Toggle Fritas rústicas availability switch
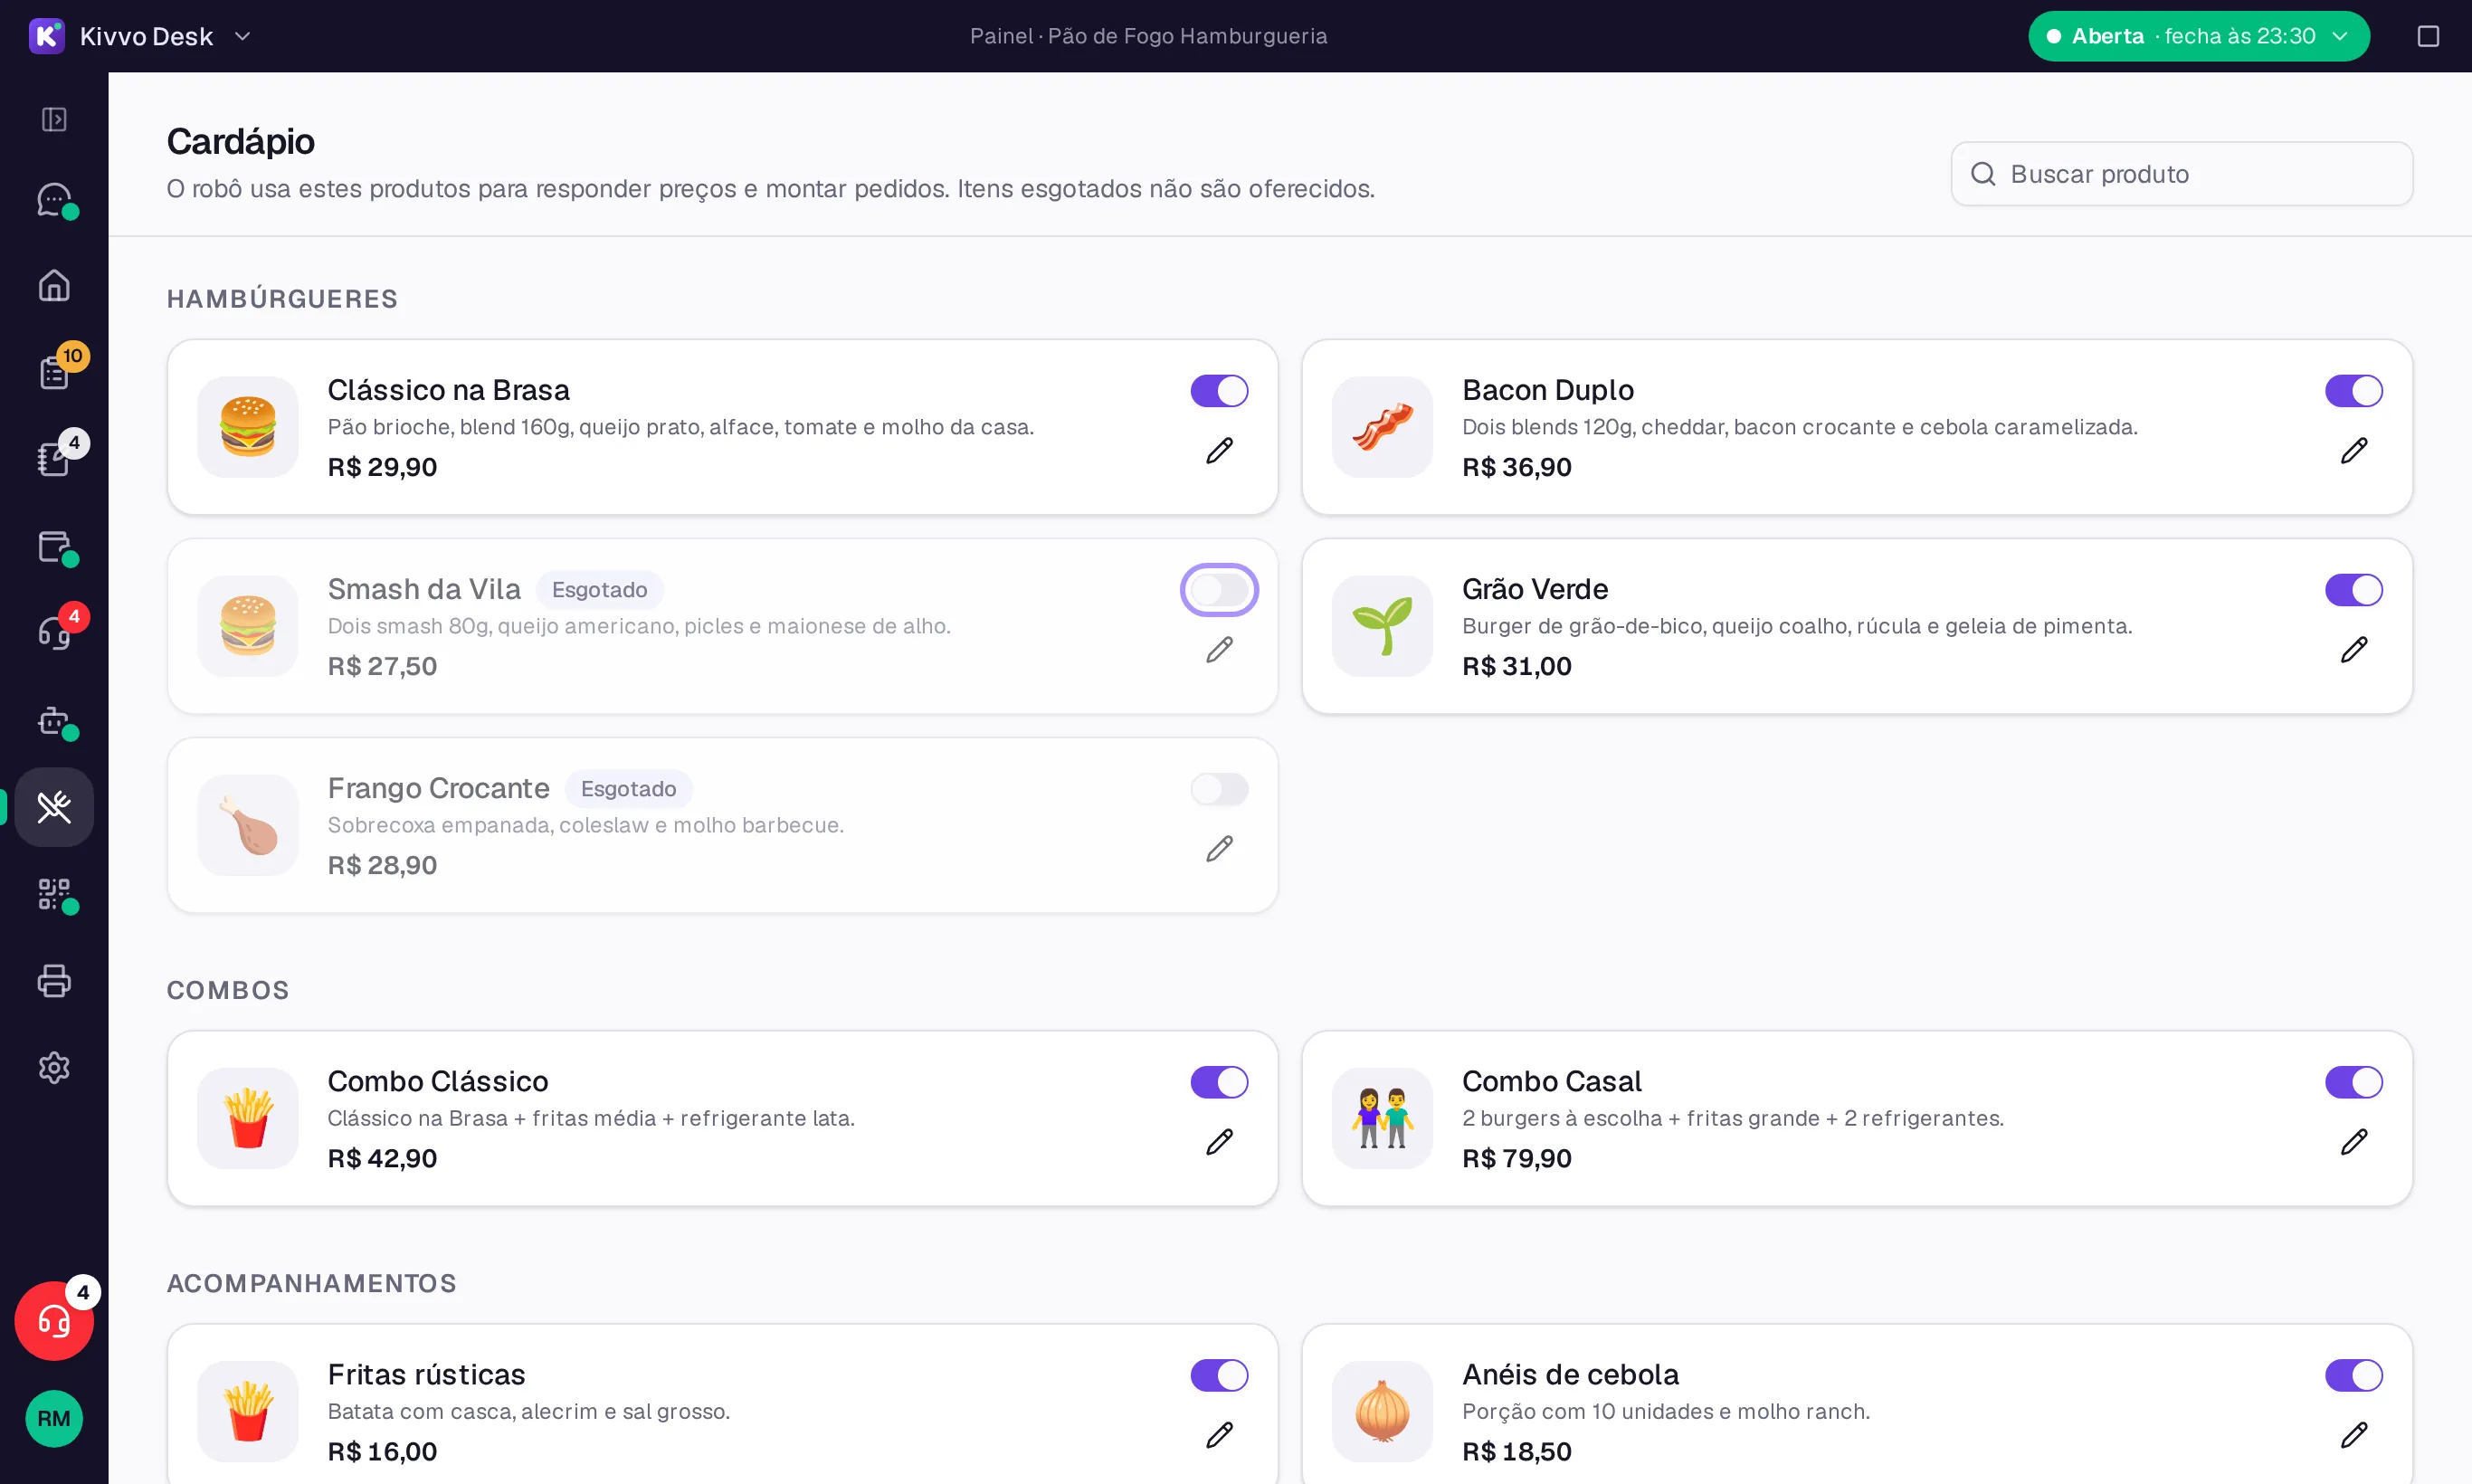This screenshot has height=1484, width=2472. coord(1219,1375)
